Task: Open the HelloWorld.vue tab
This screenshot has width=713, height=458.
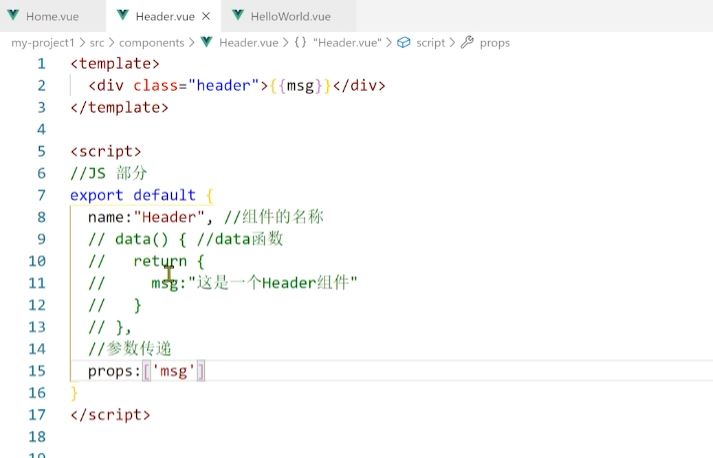Action: (x=290, y=16)
